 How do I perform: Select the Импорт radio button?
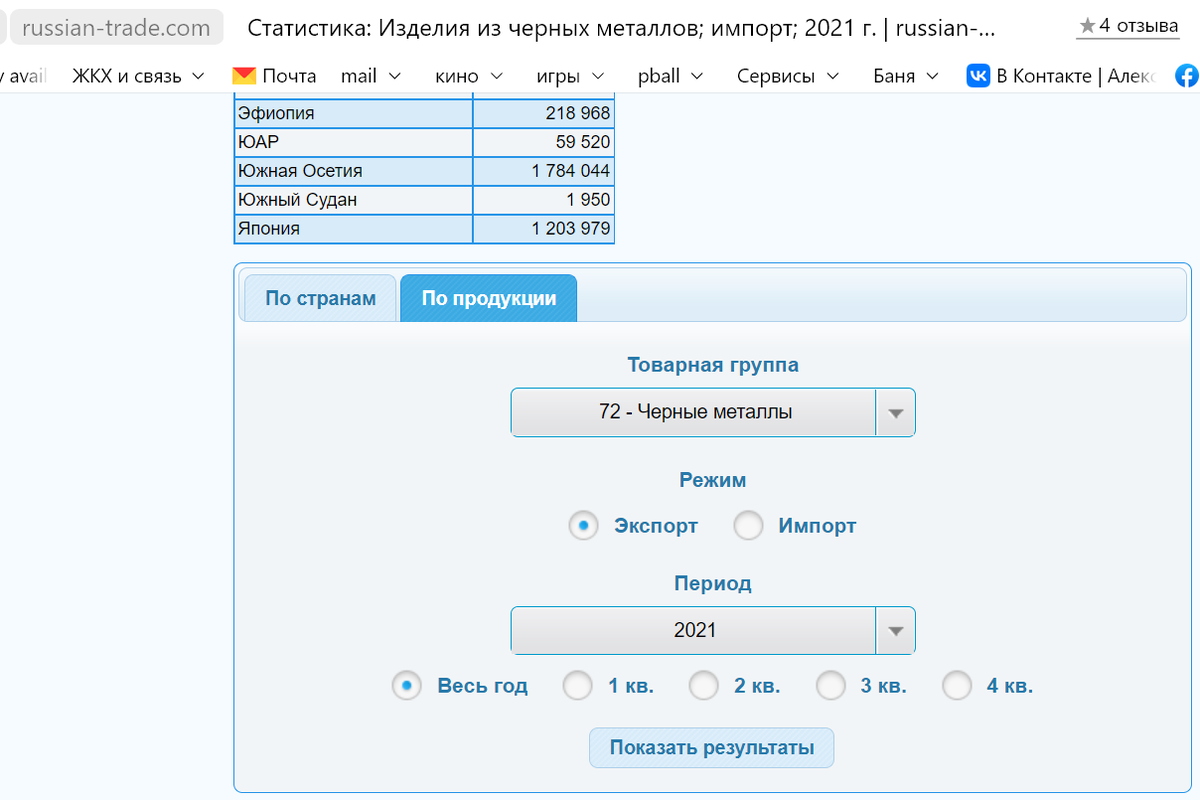pyautogui.click(x=748, y=525)
